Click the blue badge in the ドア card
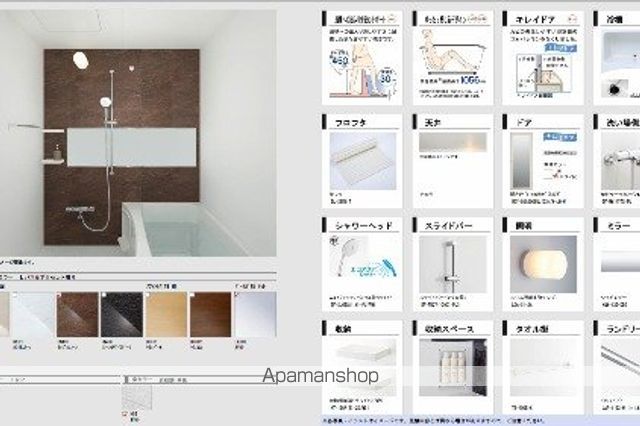640x426 pixels. (x=560, y=137)
